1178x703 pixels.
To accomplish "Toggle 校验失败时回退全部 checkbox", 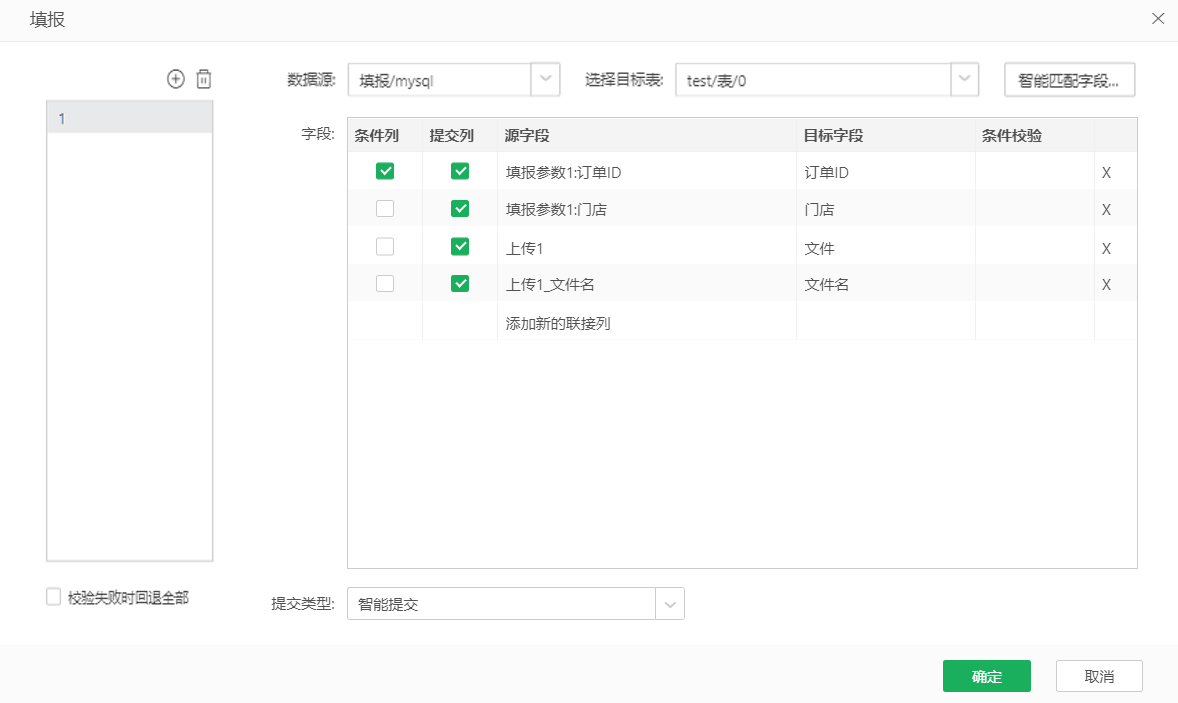I will [x=54, y=597].
